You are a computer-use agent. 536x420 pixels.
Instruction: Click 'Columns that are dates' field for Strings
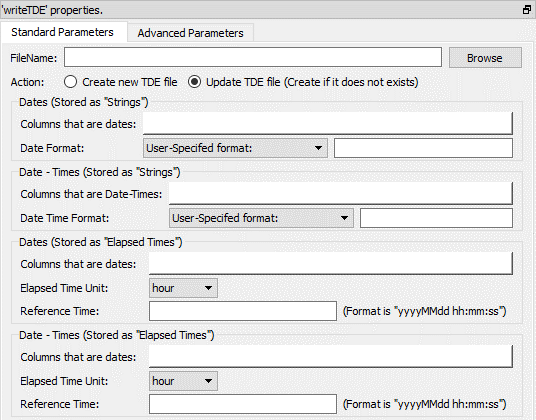click(x=328, y=123)
